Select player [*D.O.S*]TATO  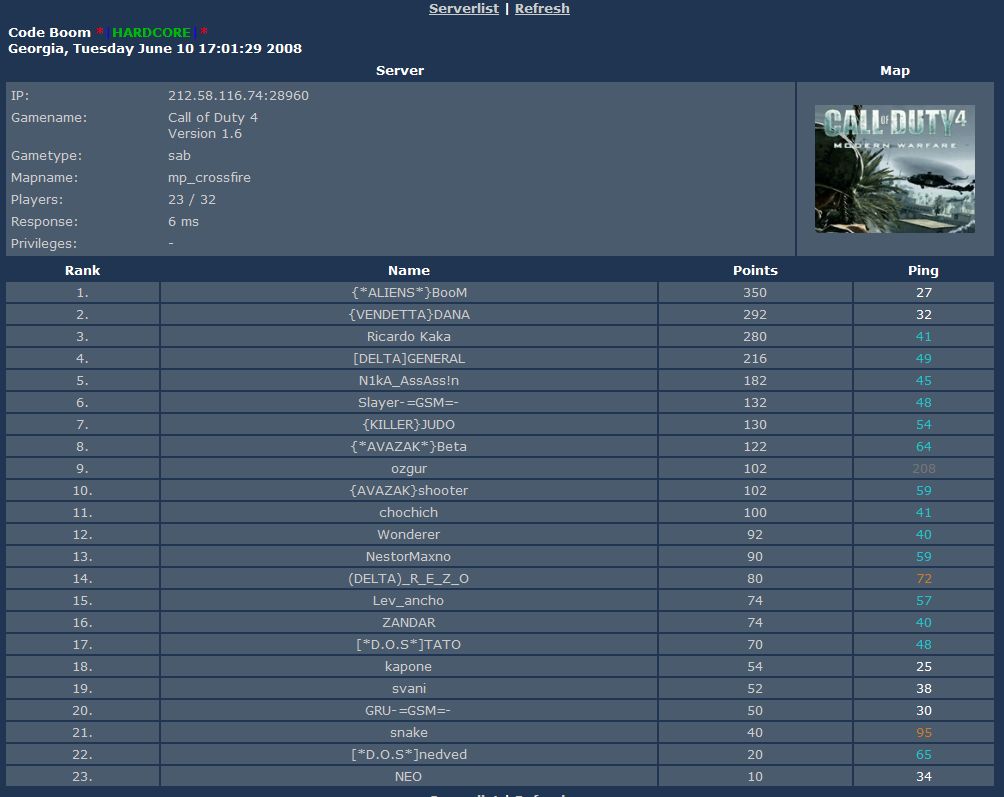[x=409, y=645]
